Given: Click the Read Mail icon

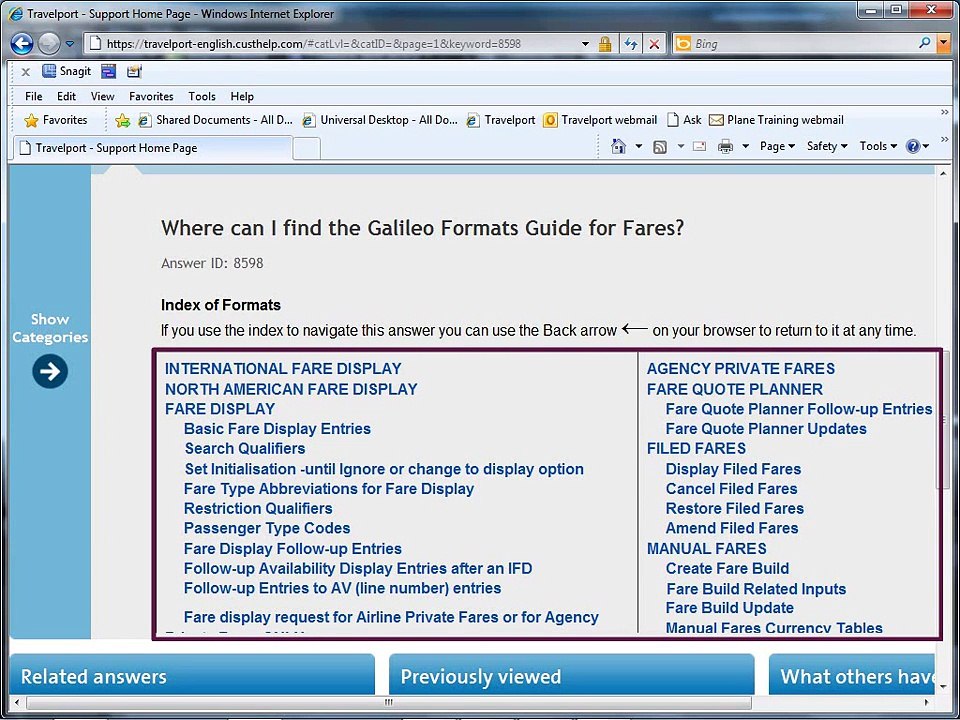Looking at the screenshot, I should (699, 146).
